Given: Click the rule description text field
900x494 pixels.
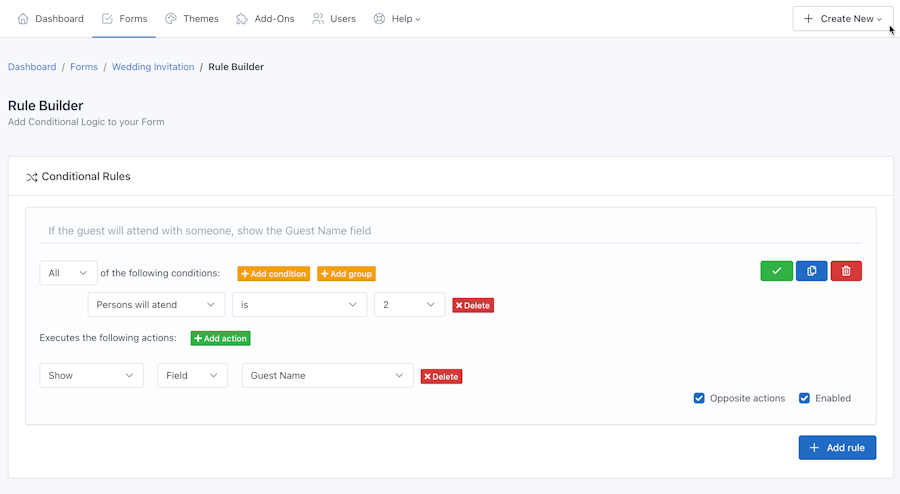Looking at the screenshot, I should pyautogui.click(x=450, y=230).
